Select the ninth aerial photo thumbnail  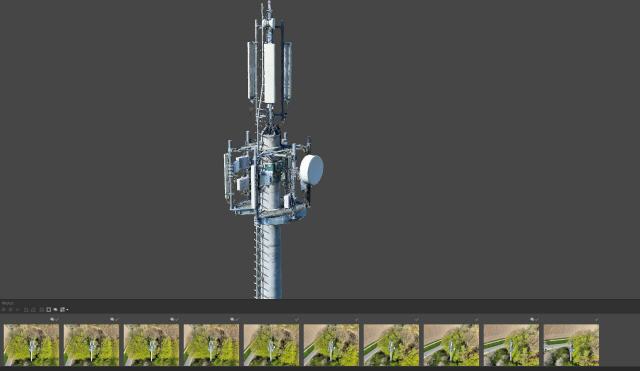pos(511,345)
